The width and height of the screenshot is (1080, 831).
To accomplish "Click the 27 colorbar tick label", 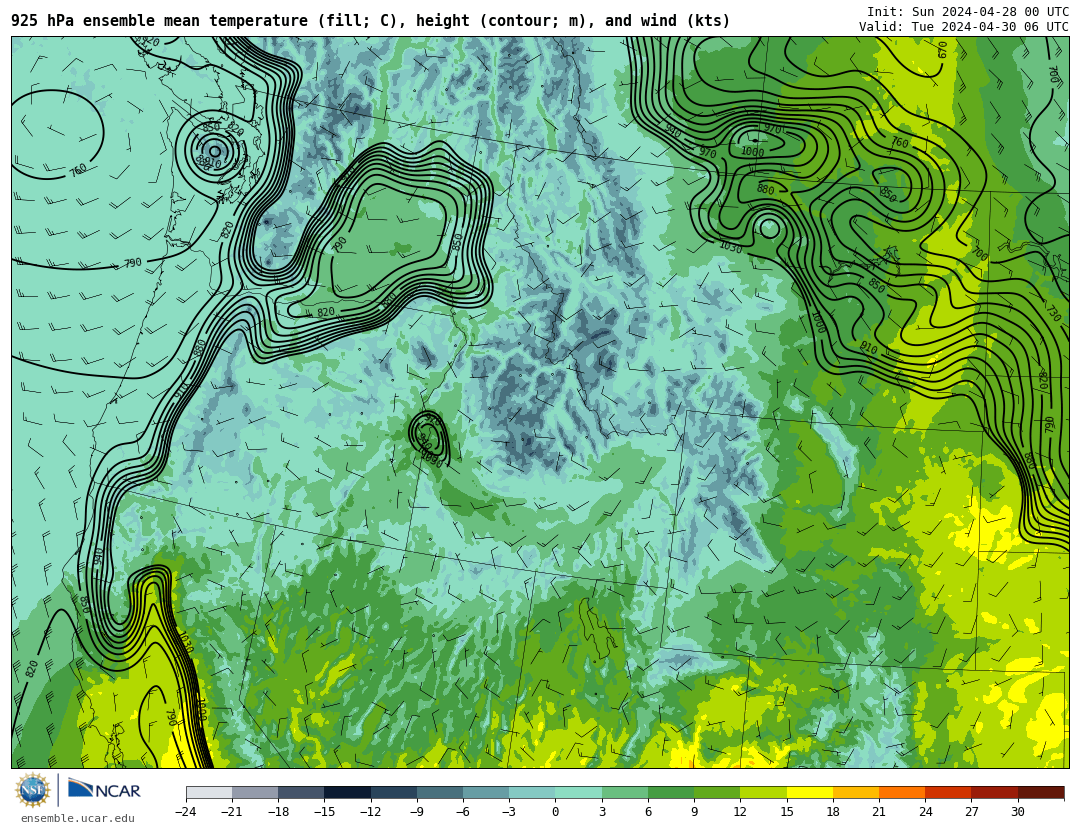I will [x=971, y=812].
